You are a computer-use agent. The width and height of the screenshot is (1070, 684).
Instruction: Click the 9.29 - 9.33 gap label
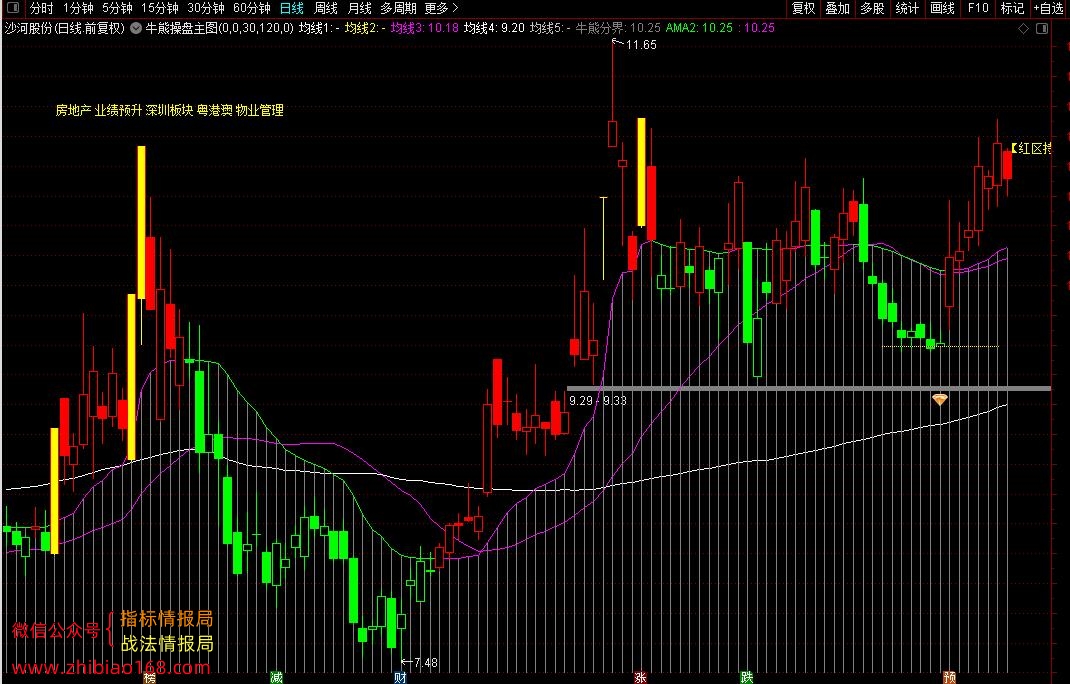pyautogui.click(x=598, y=401)
